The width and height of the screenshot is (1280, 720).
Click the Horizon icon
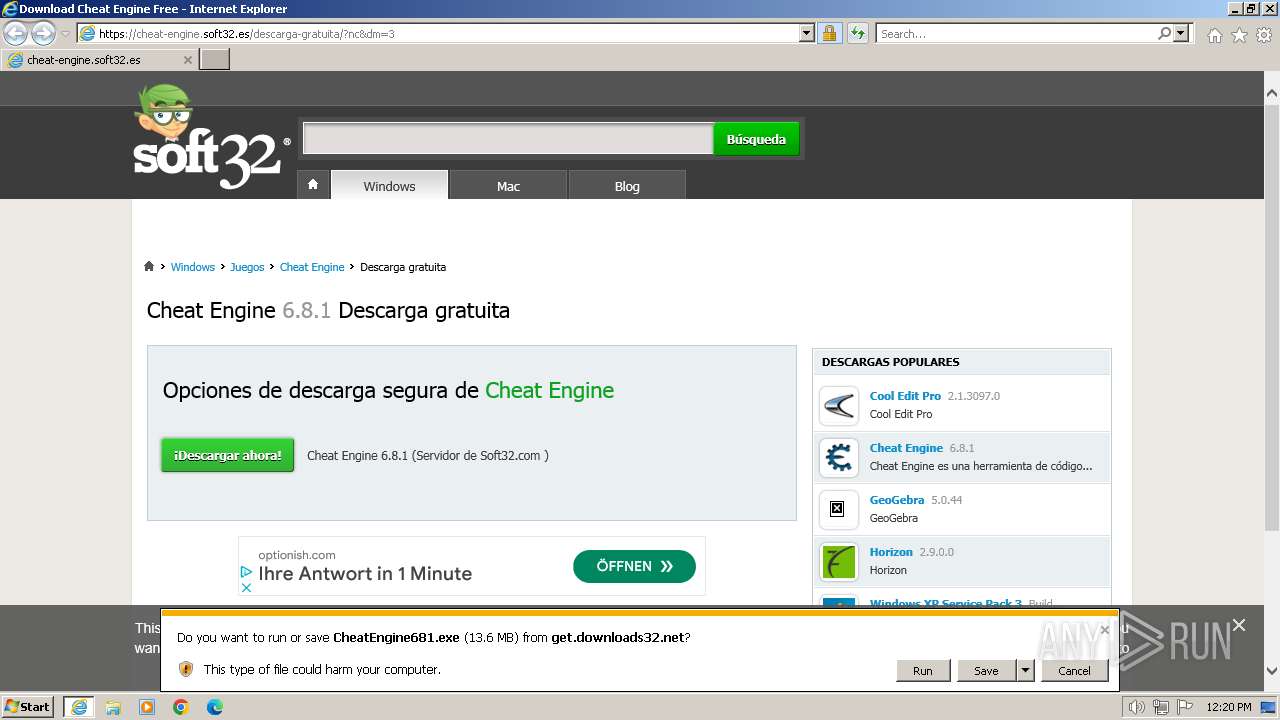839,561
